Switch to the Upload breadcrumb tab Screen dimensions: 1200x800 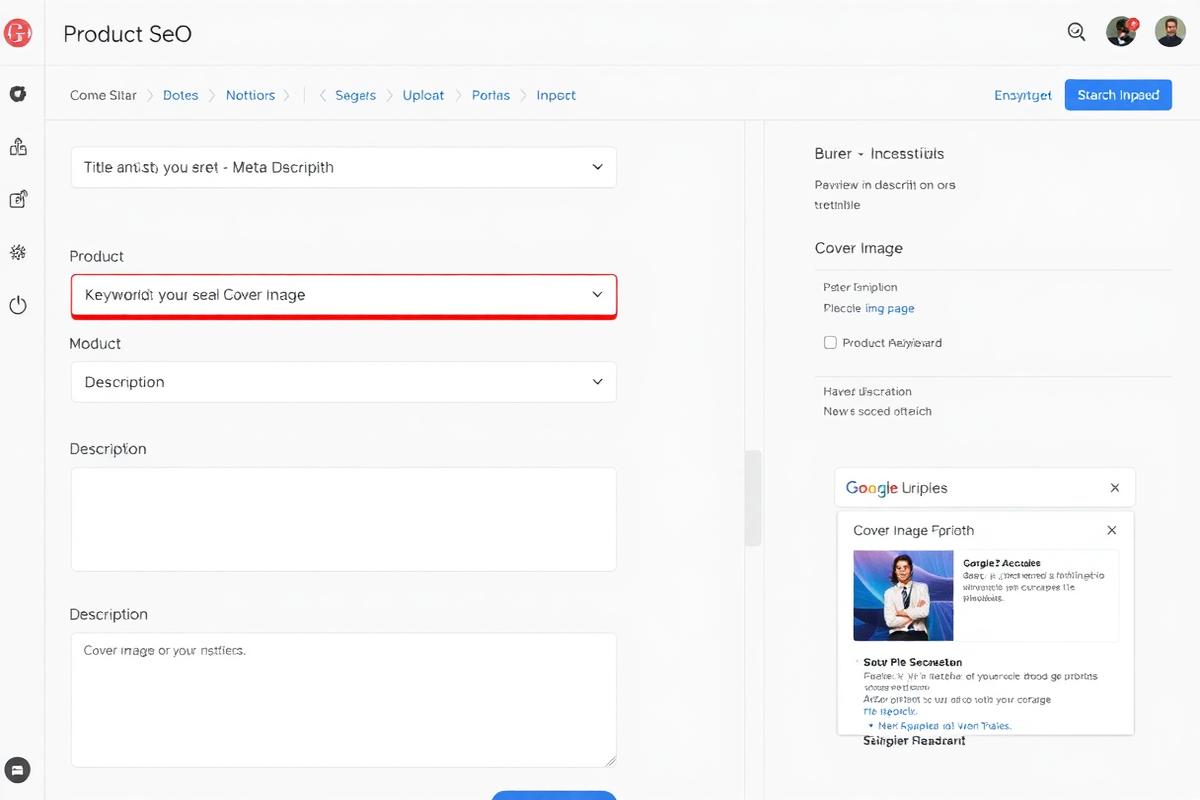pyautogui.click(x=423, y=95)
